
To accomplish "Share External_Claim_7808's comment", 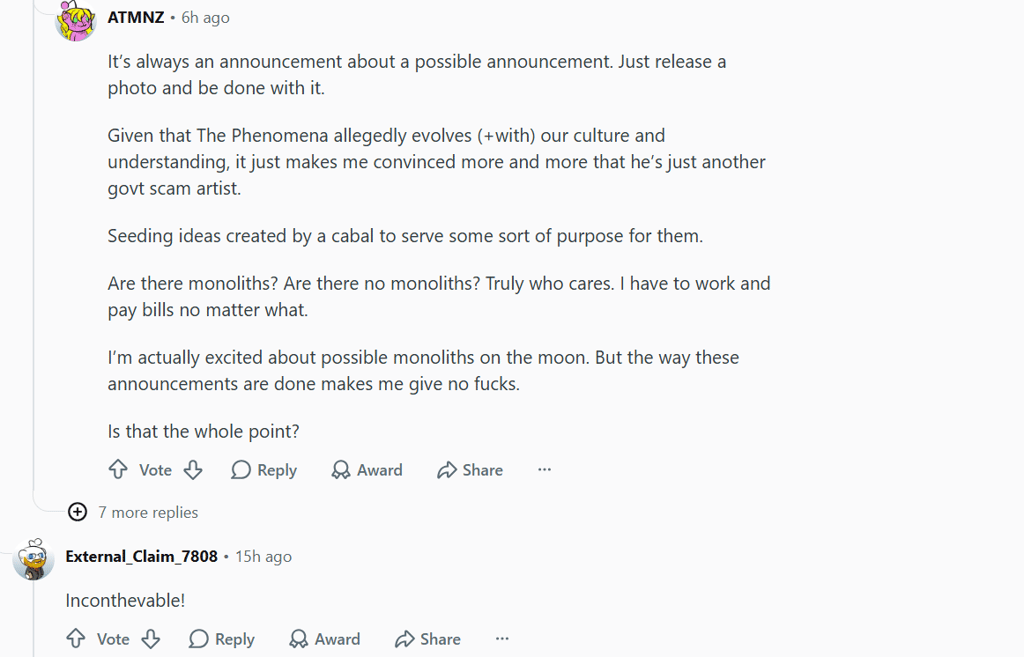I will [428, 639].
